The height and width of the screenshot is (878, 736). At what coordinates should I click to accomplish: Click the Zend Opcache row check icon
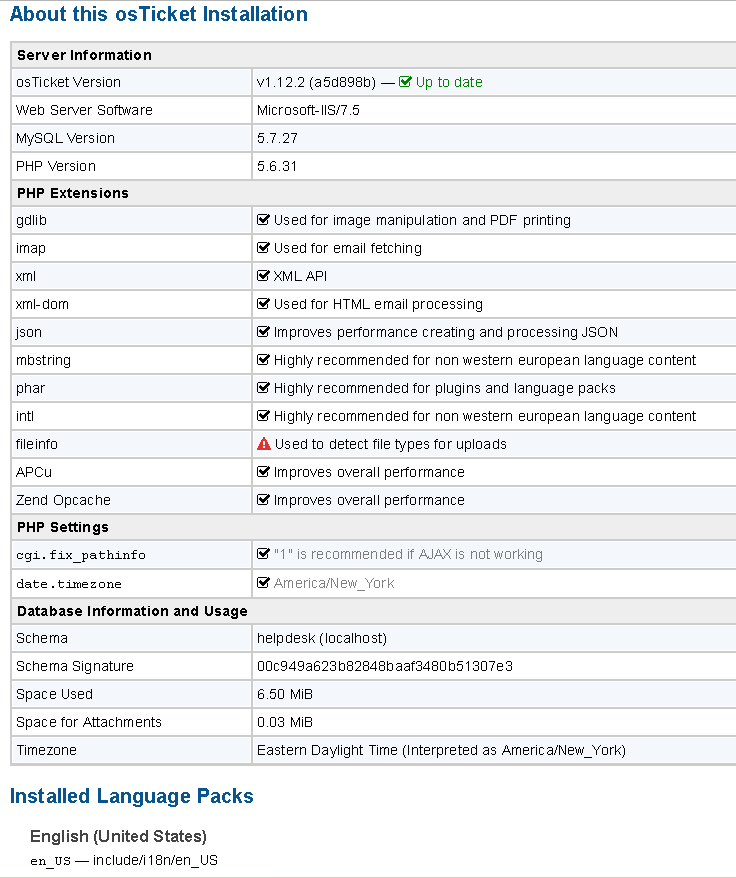[x=263, y=499]
